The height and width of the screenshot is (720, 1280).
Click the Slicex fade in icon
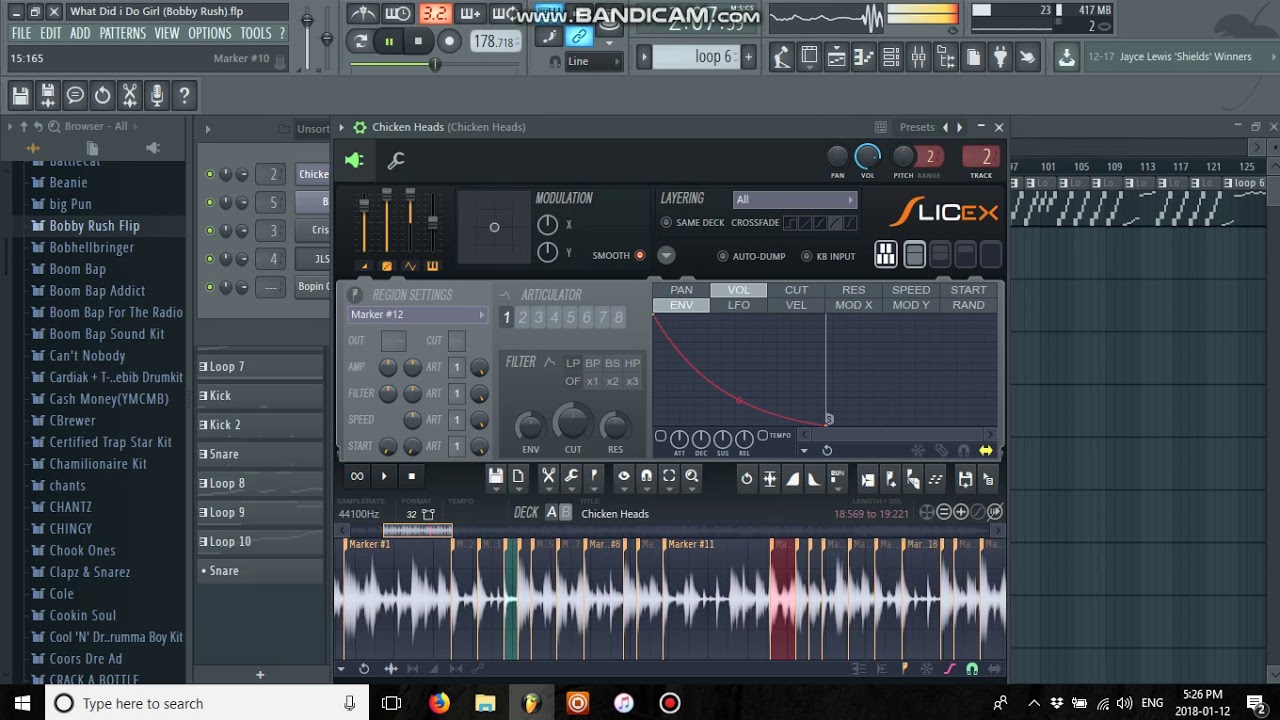point(792,480)
